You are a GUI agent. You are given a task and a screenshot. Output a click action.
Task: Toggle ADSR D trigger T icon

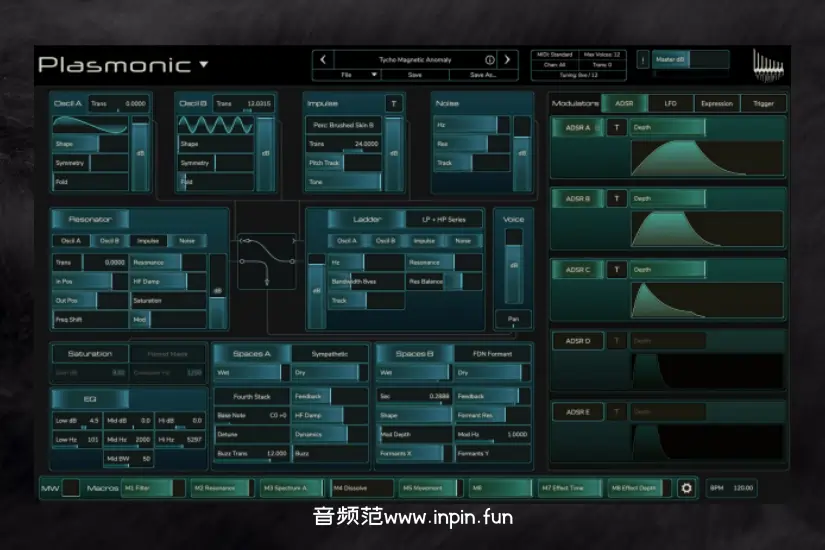pyautogui.click(x=617, y=341)
